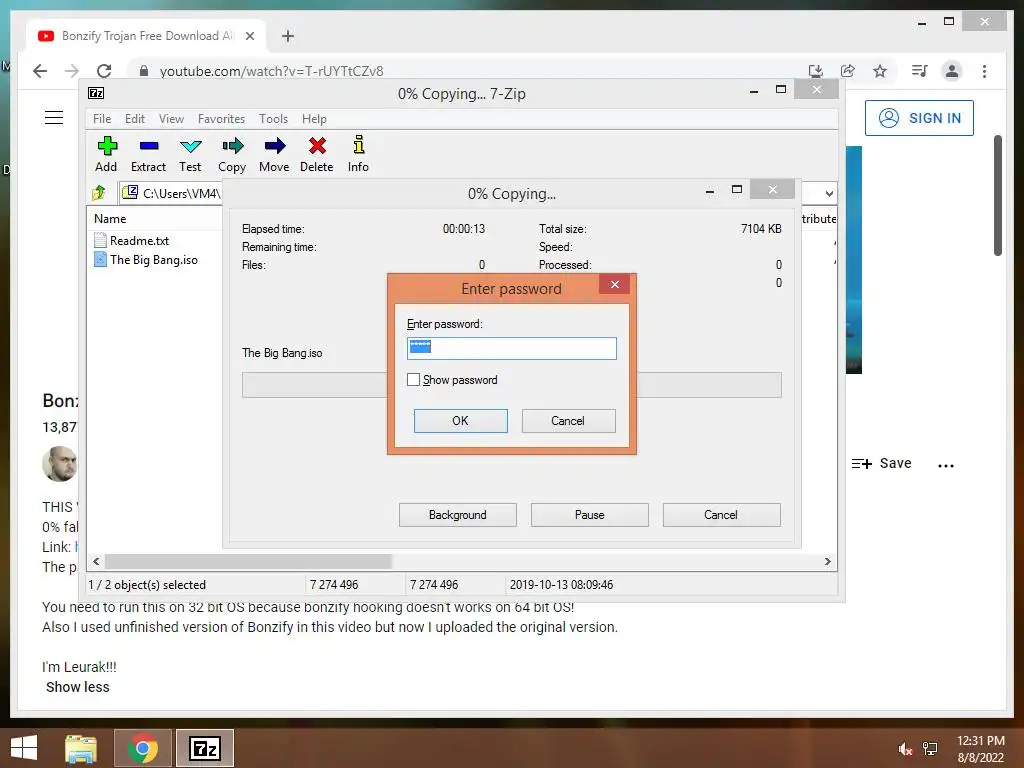Viewport: 1024px width, 768px height.
Task: Click the YouTube SIGN IN button
Action: [919, 118]
